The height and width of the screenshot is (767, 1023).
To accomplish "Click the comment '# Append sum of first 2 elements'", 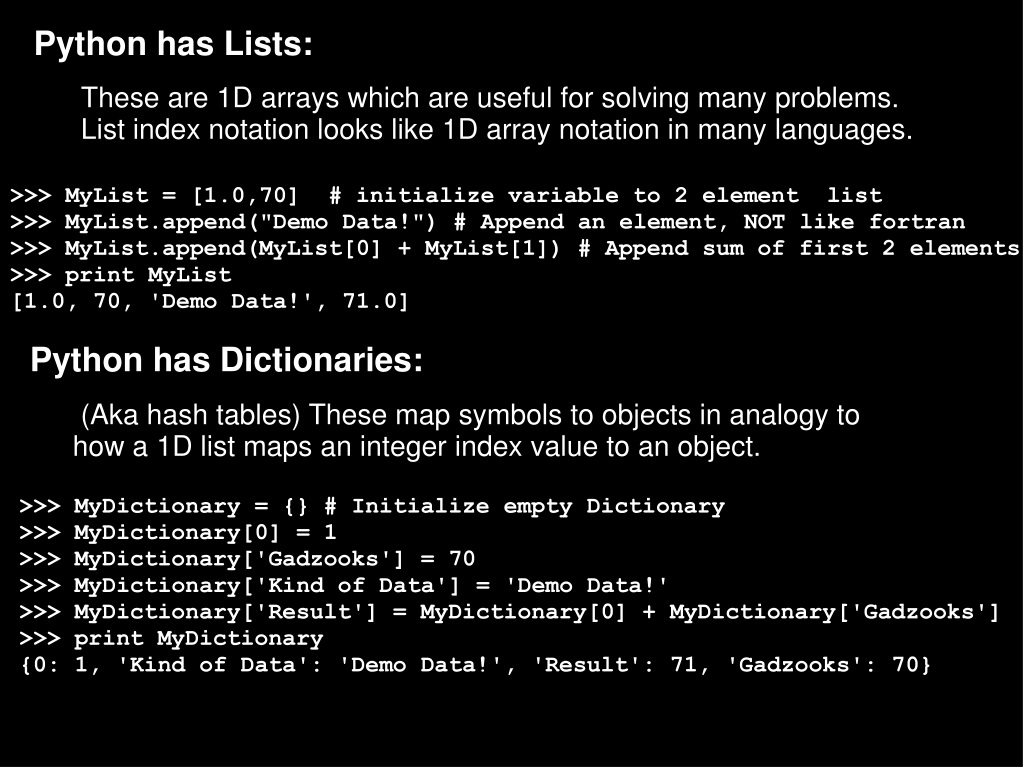I will 799,248.
